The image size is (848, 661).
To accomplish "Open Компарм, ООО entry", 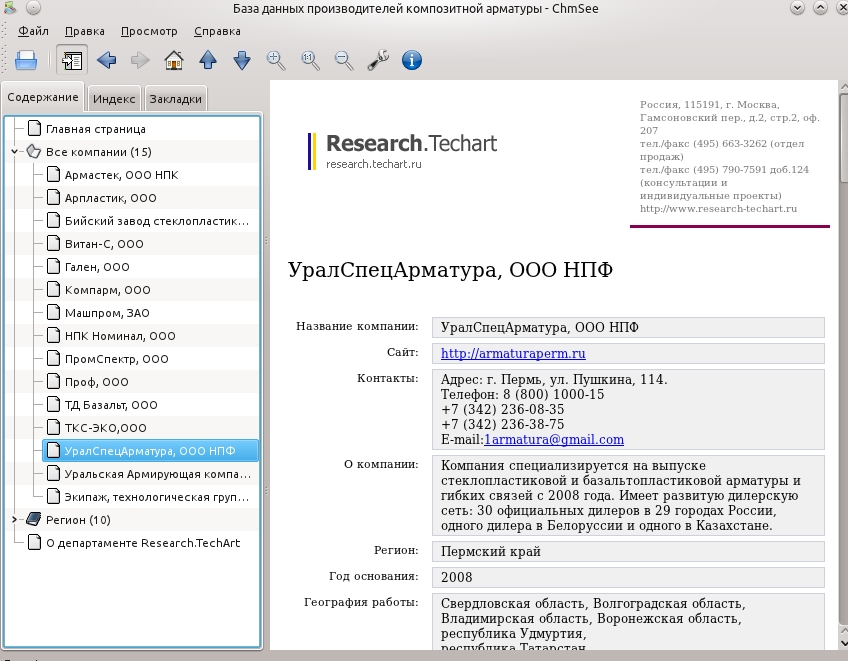I will tap(108, 290).
